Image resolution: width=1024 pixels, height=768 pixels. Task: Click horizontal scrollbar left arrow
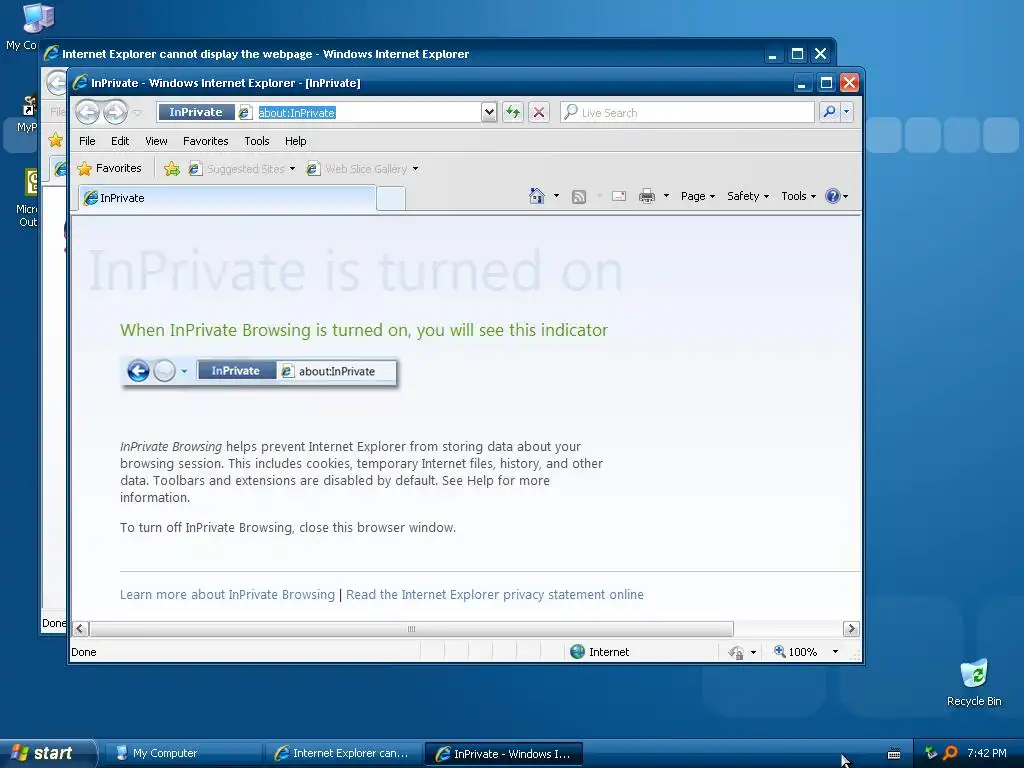pyautogui.click(x=80, y=629)
